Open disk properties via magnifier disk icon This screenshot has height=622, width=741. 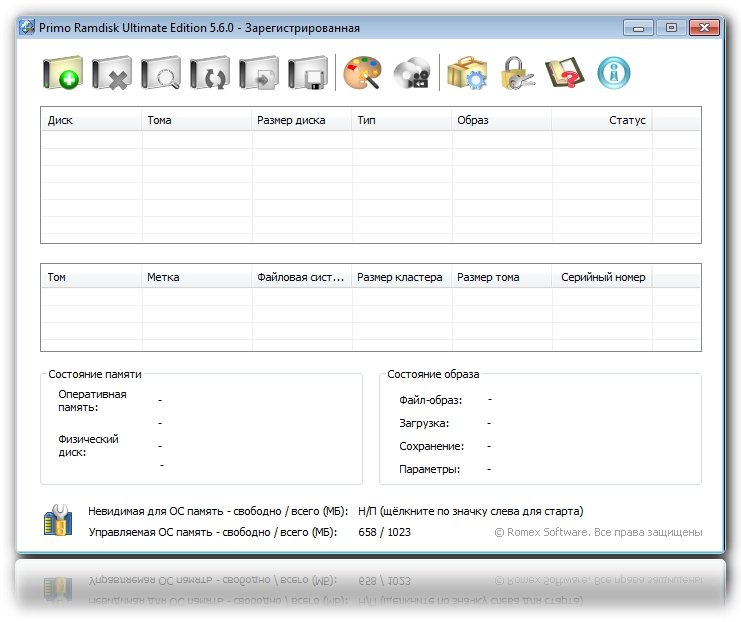click(x=160, y=74)
